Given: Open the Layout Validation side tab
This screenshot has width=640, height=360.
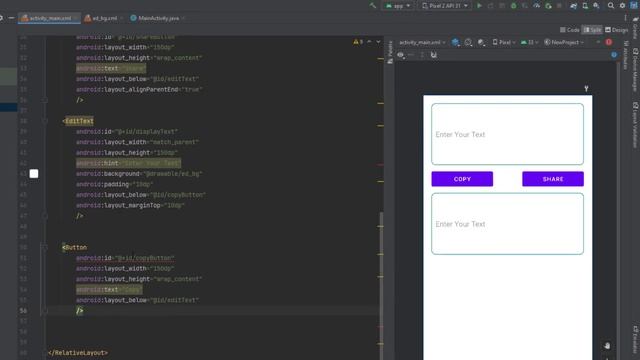Looking at the screenshot, I should (x=635, y=125).
